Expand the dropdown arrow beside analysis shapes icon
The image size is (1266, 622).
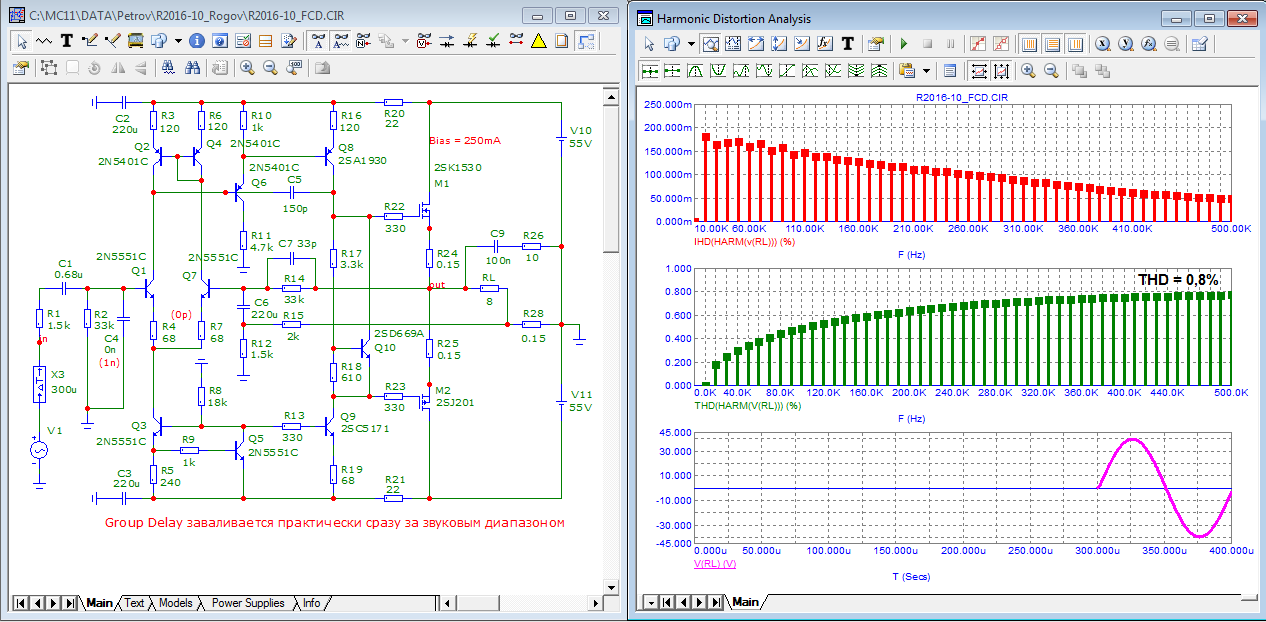(689, 44)
